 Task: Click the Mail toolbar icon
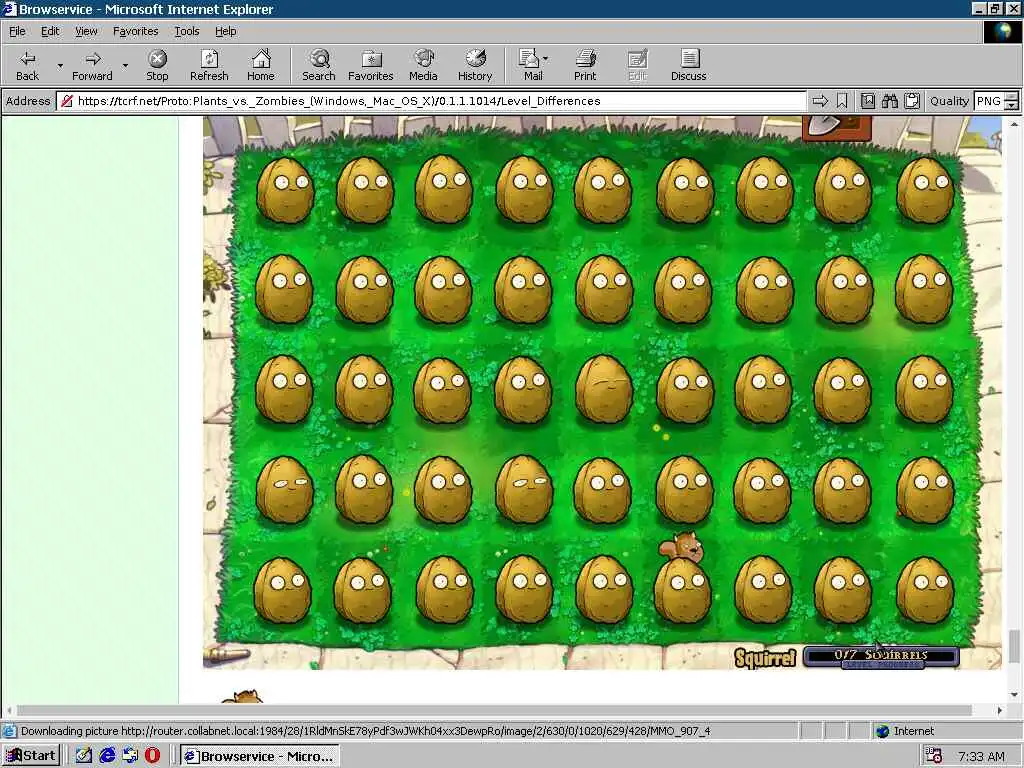(530, 65)
